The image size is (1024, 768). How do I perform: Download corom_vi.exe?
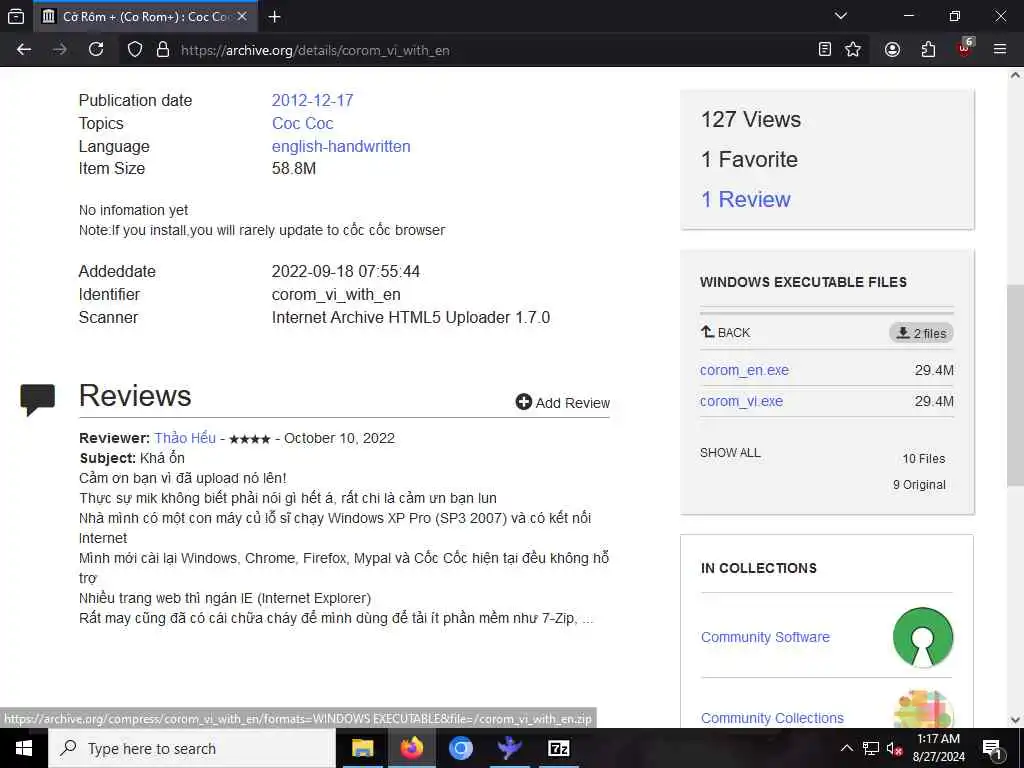point(741,401)
